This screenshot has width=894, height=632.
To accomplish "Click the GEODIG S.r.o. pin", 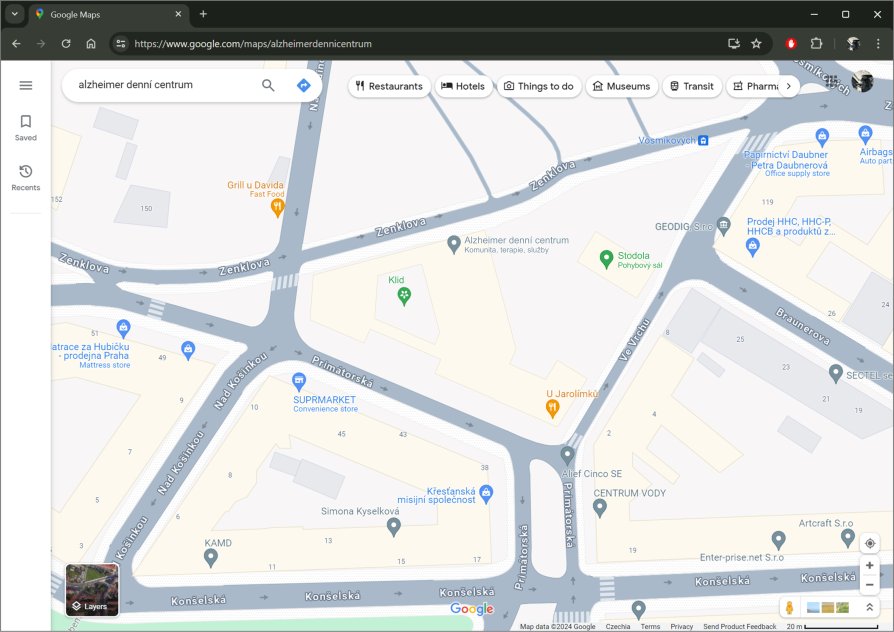I will tap(724, 226).
